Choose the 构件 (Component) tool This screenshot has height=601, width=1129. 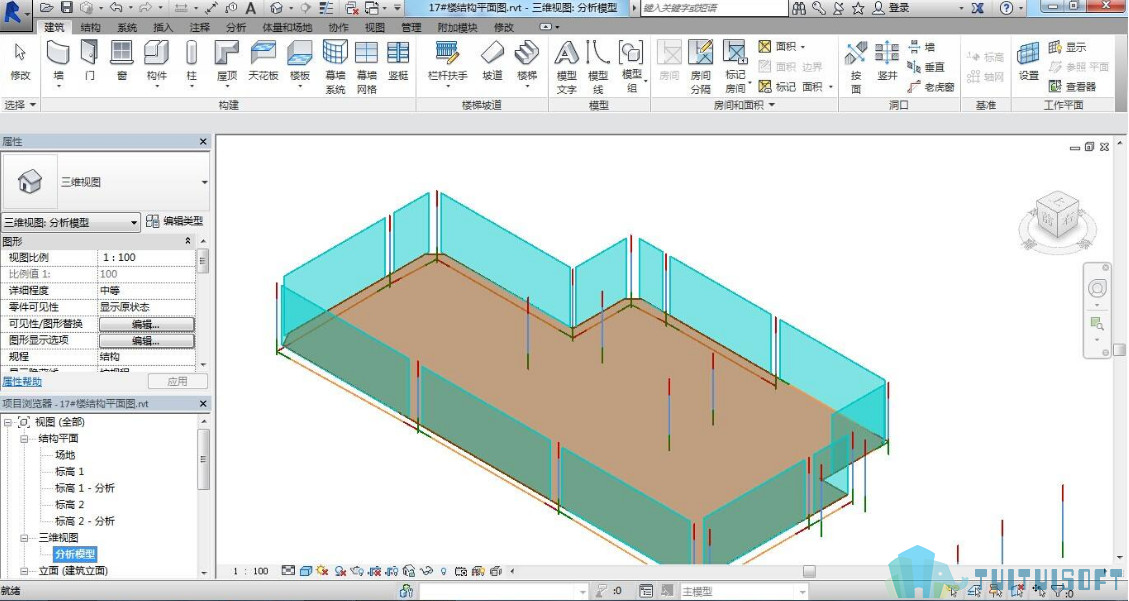156,62
